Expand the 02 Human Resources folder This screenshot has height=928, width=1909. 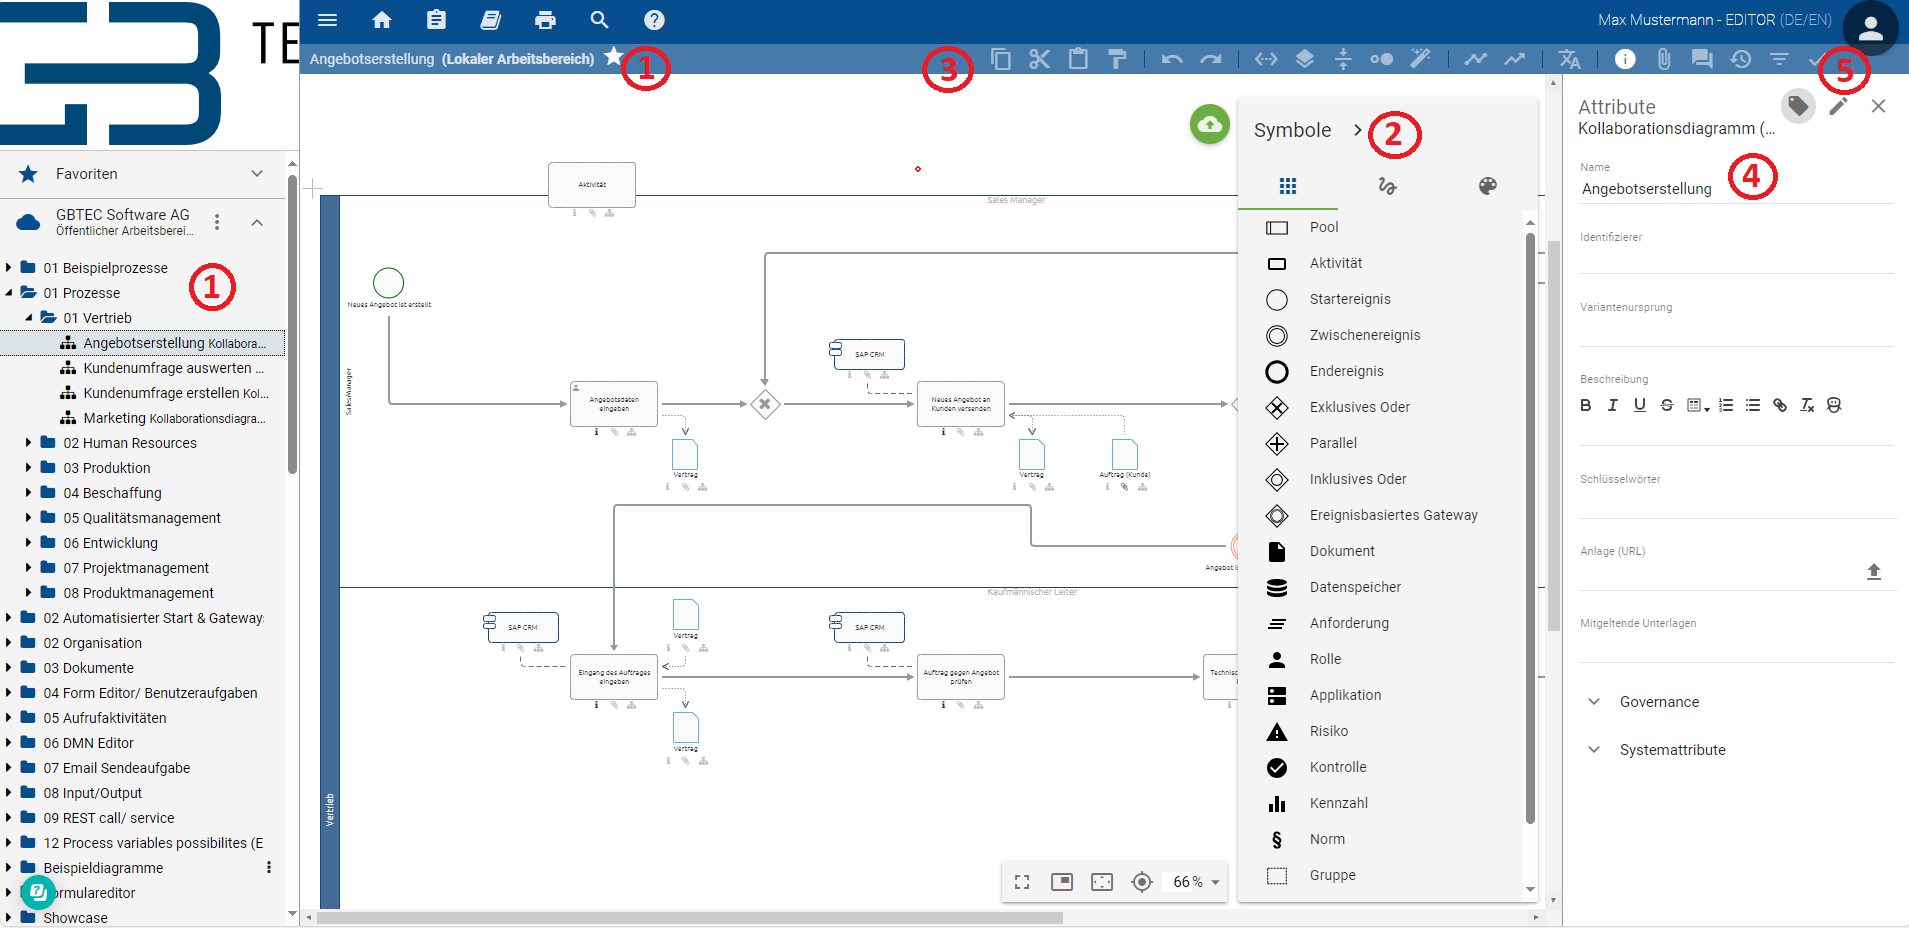pyautogui.click(x=29, y=442)
